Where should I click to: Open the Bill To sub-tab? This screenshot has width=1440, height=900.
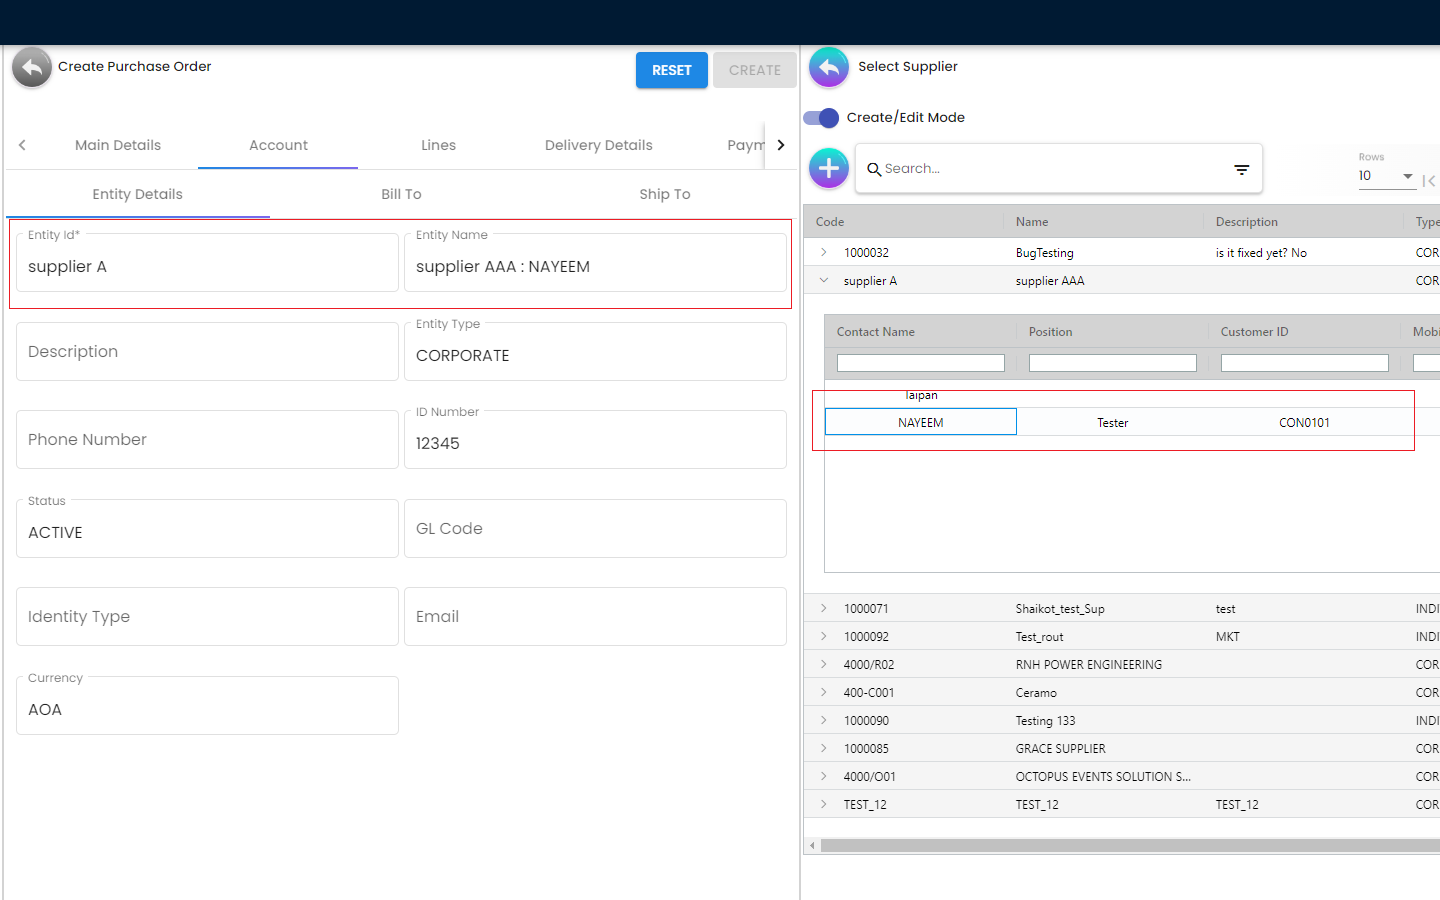[x=401, y=195]
